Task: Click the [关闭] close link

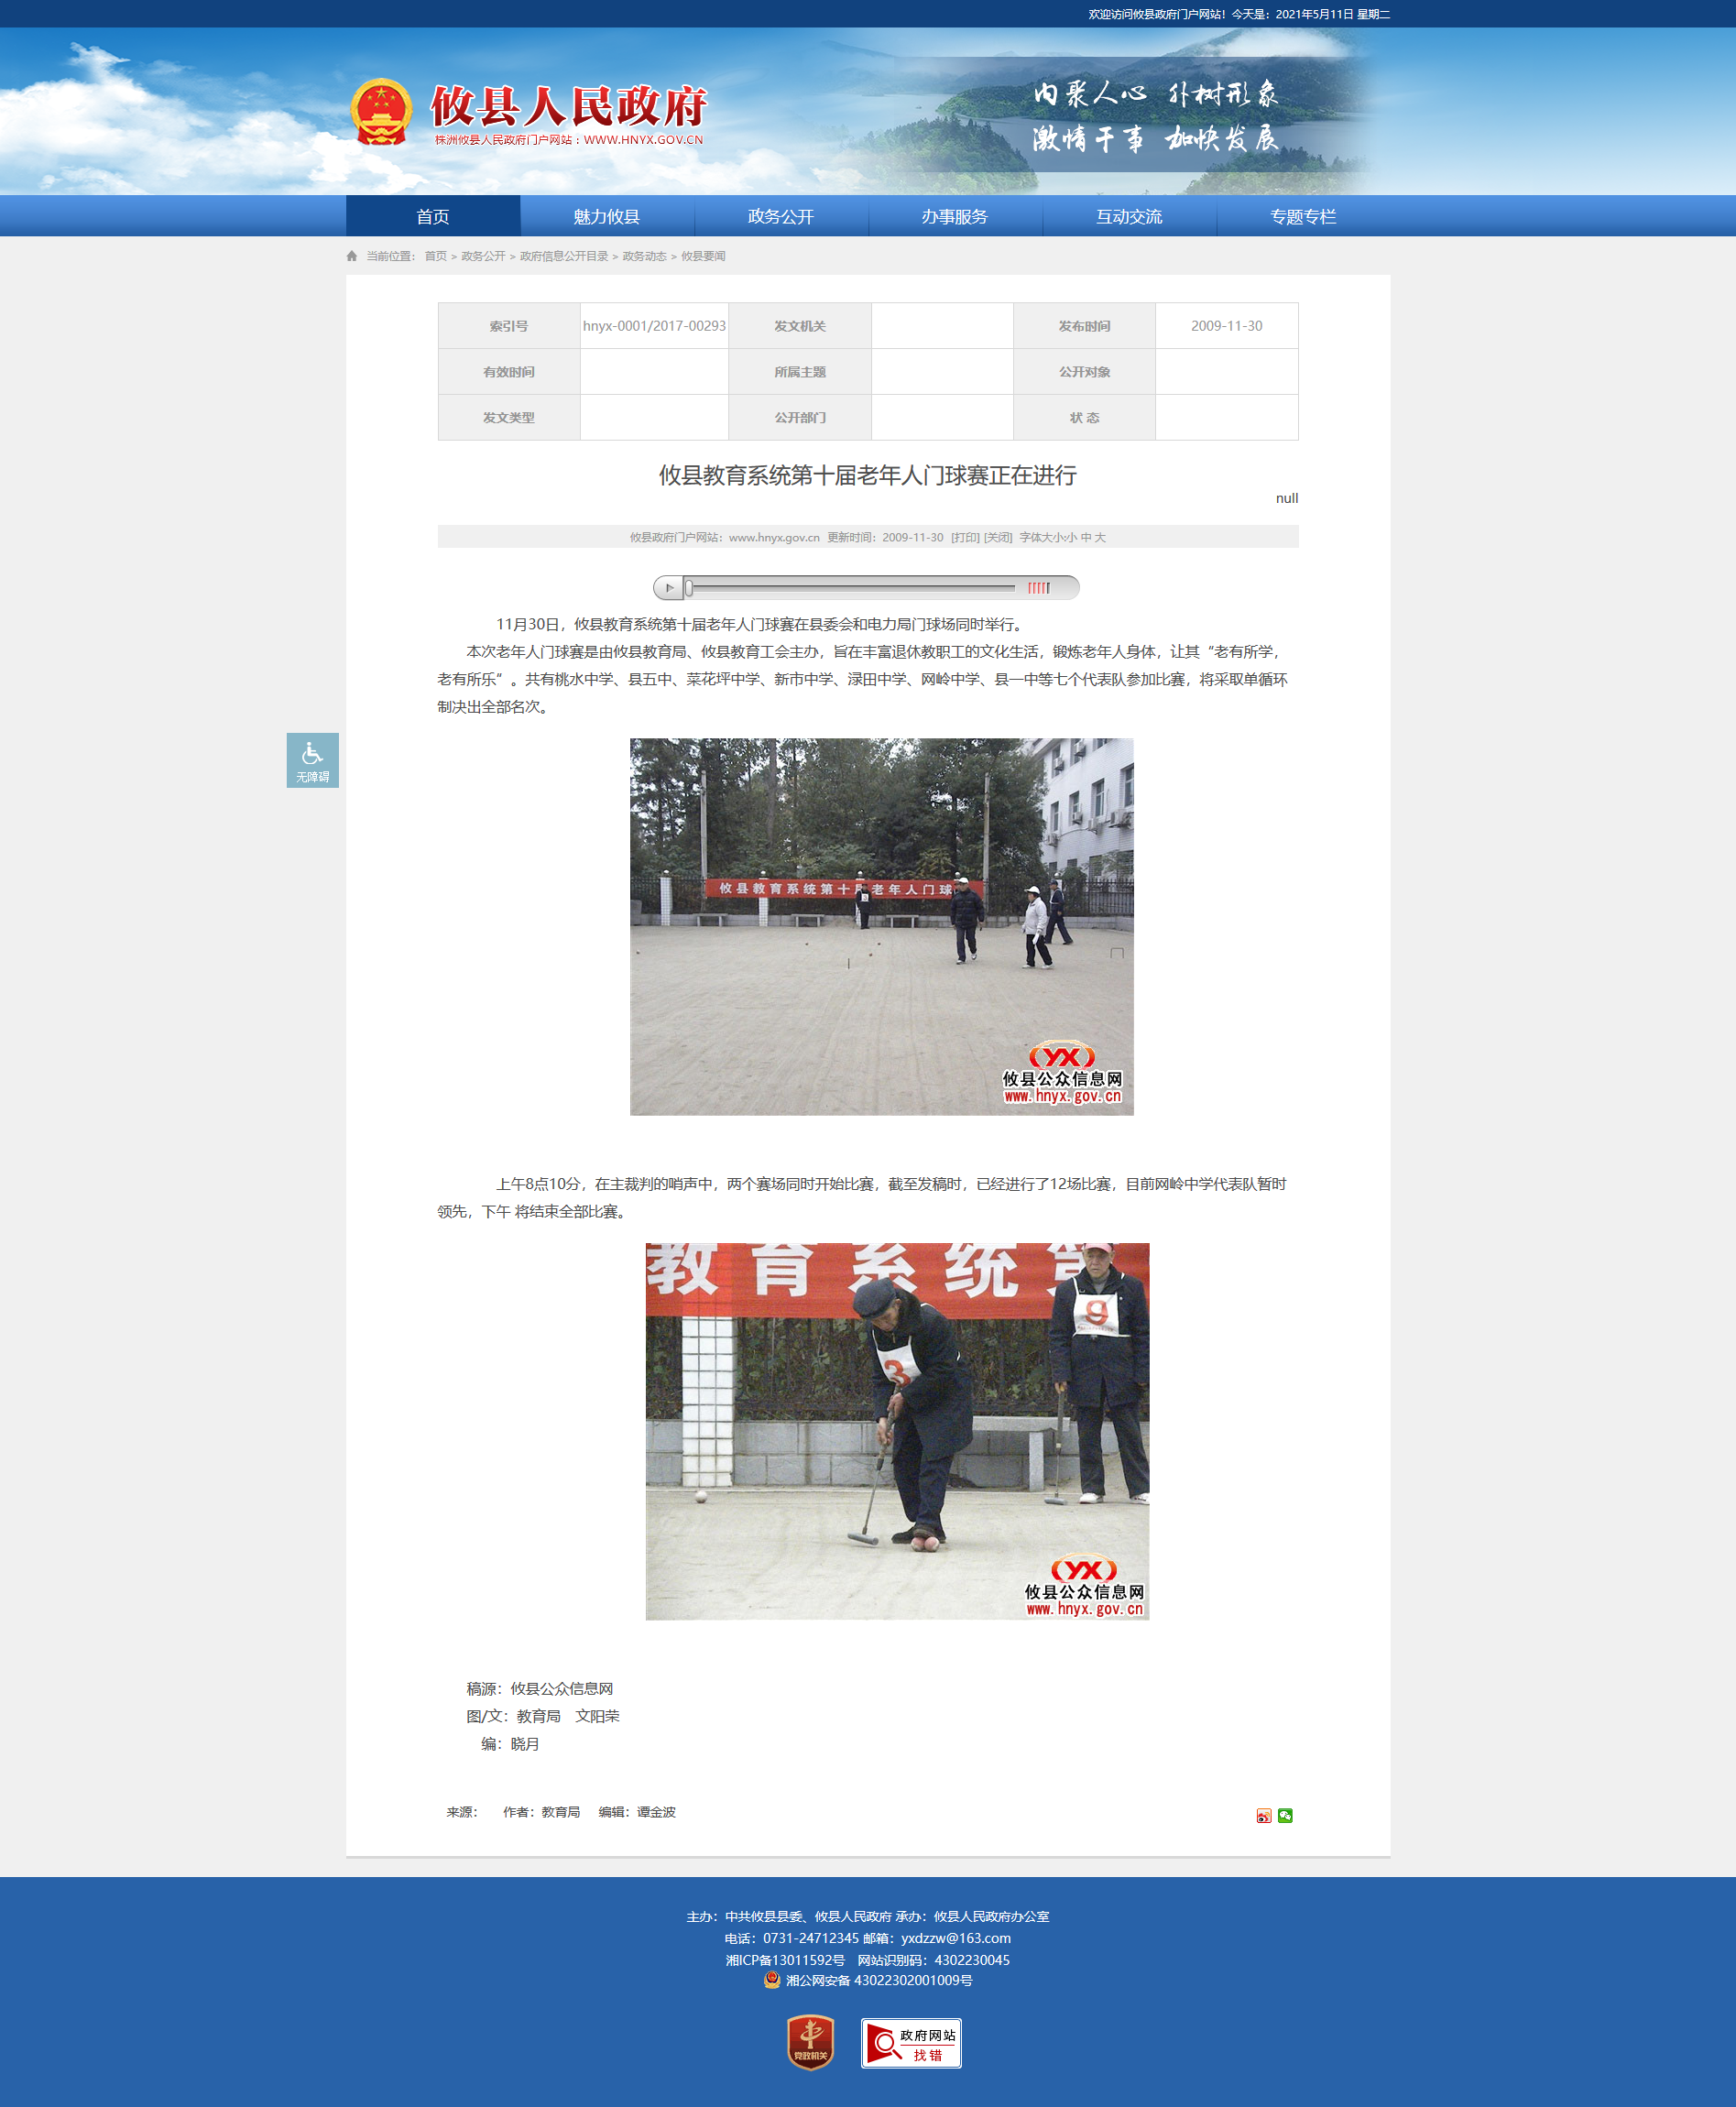Action: 997,538
